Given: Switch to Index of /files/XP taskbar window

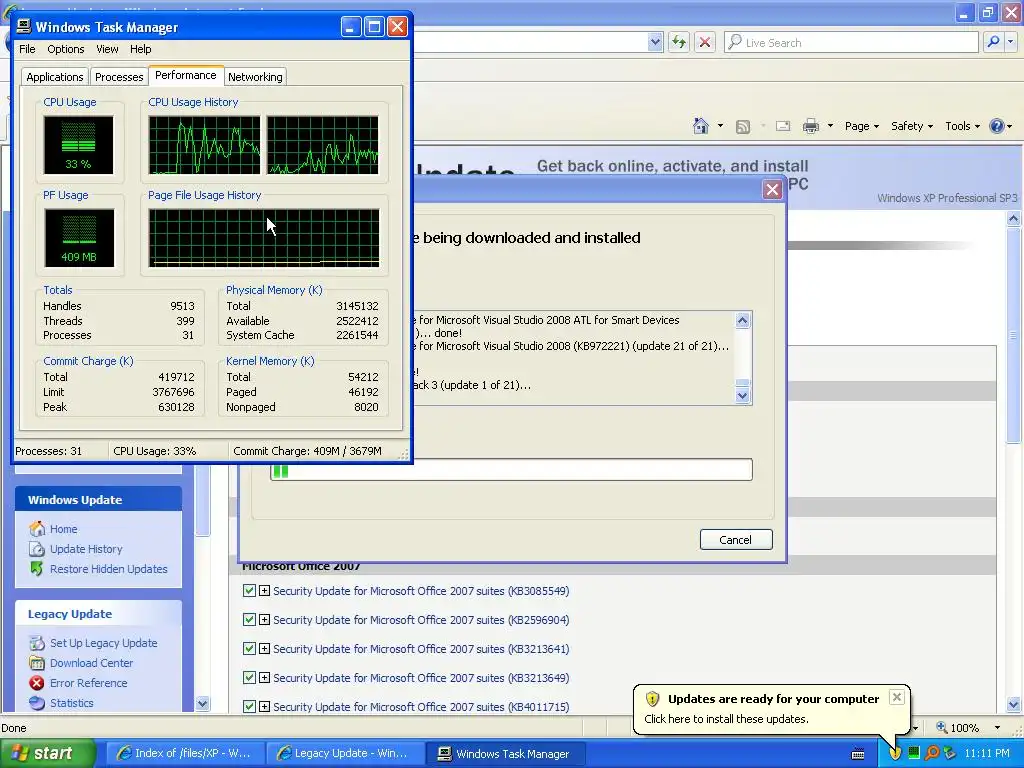Looking at the screenshot, I should [185, 753].
